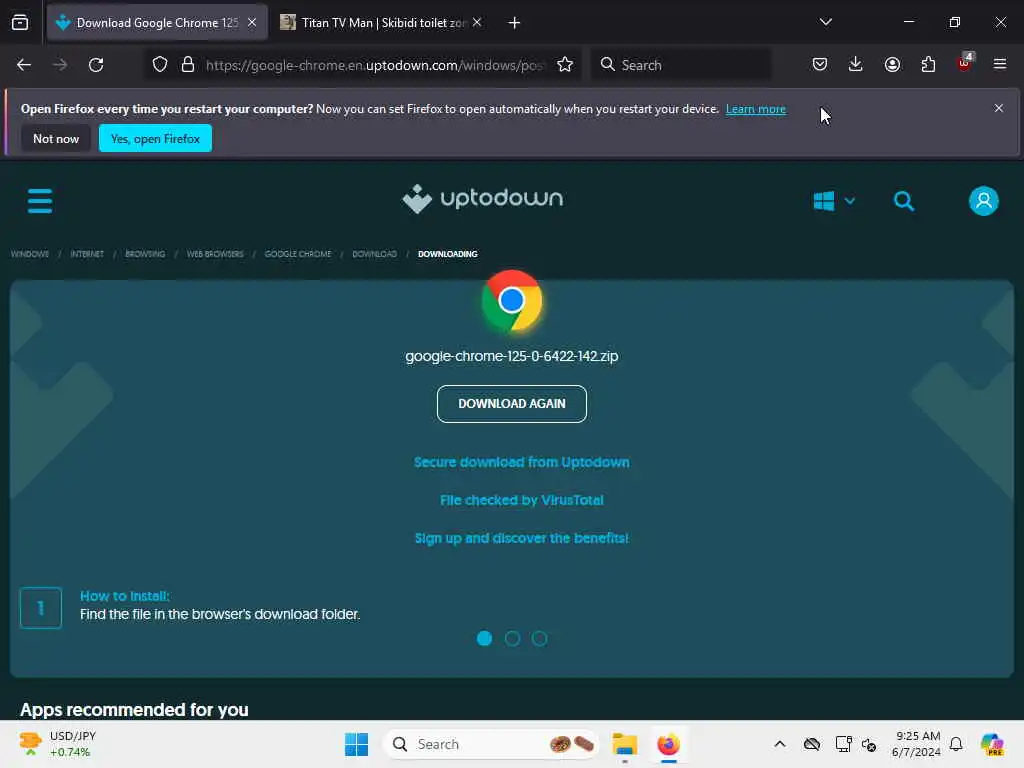The width and height of the screenshot is (1024, 768).
Task: Open Secure download from Uptodown link
Action: (x=522, y=462)
